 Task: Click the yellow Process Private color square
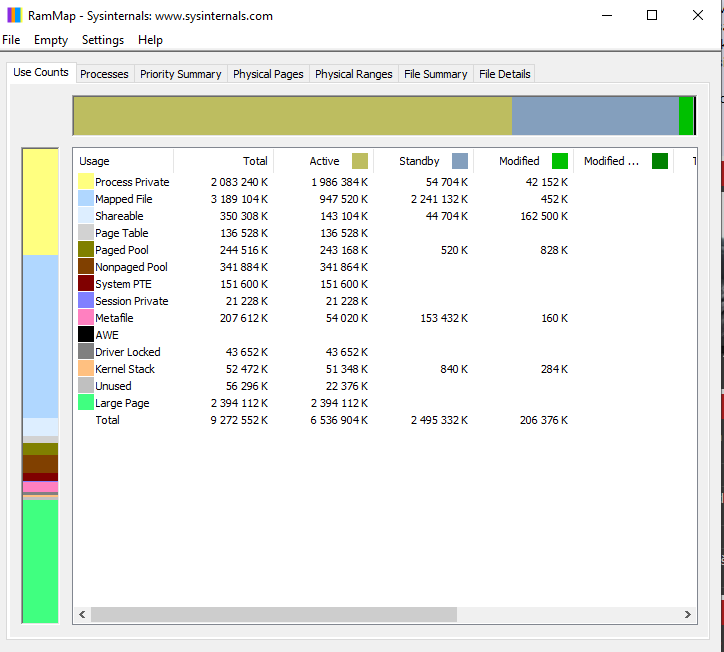[86, 182]
